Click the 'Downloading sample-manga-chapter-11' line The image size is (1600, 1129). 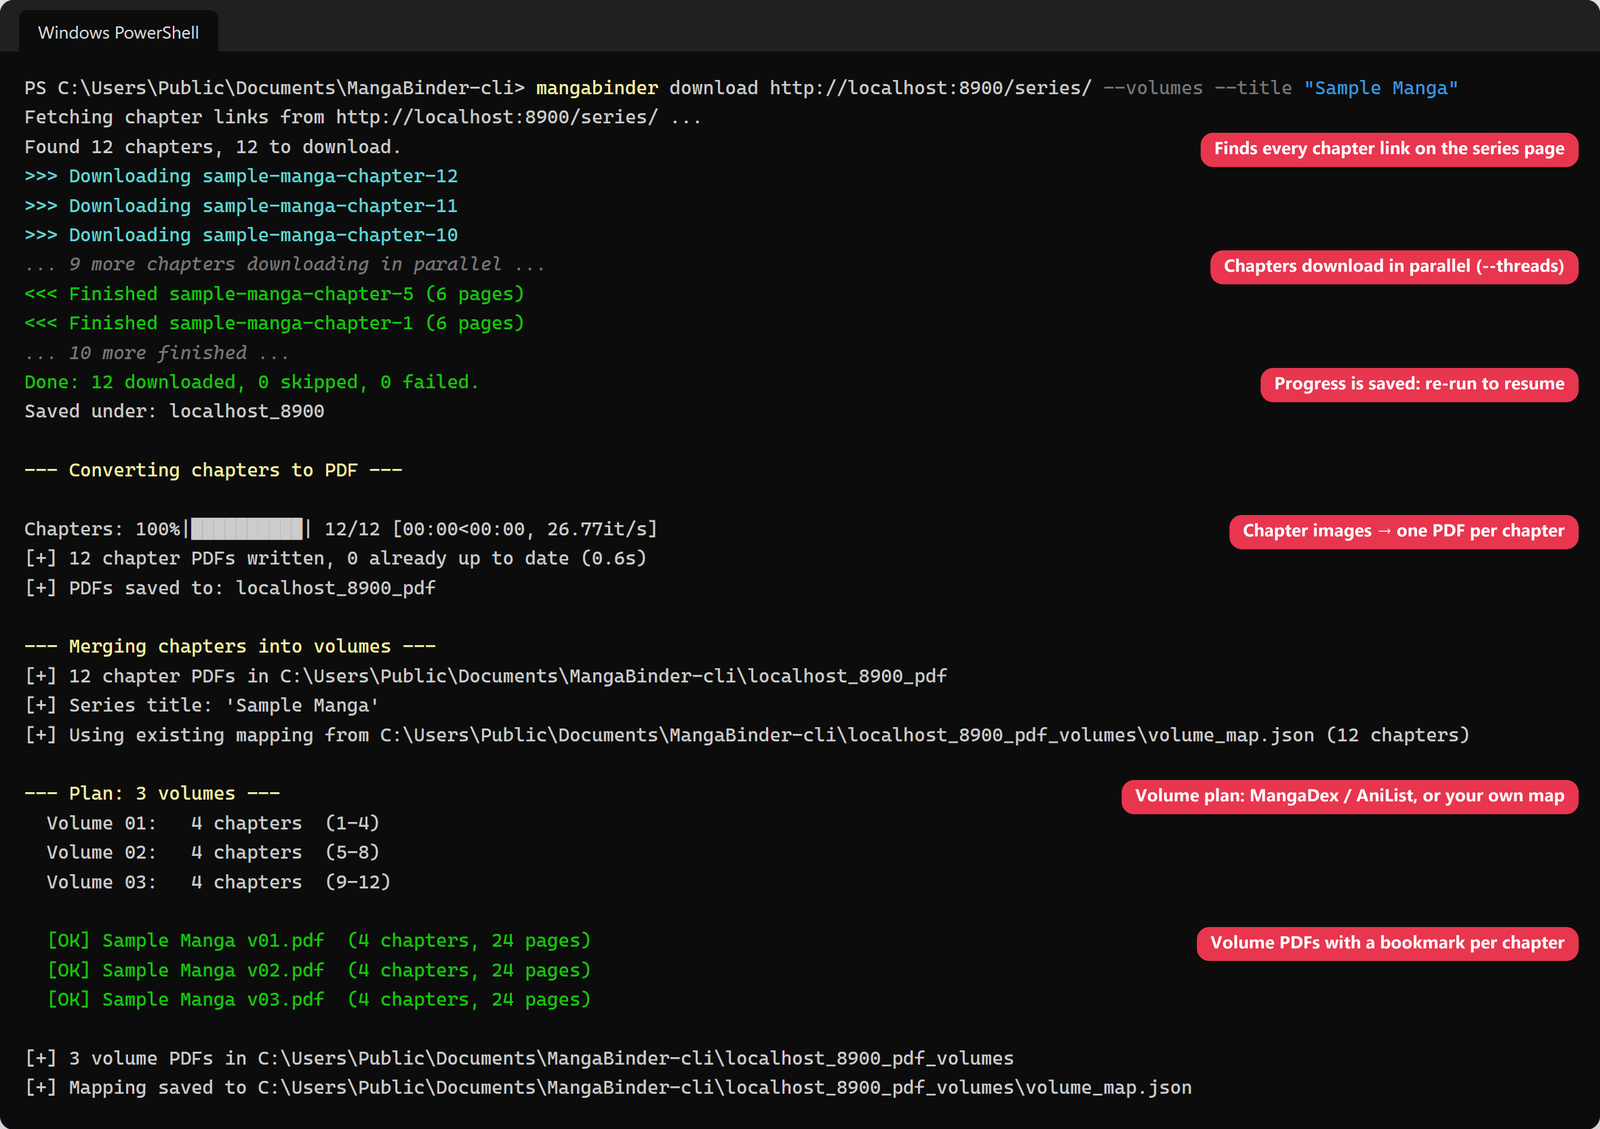pos(241,206)
